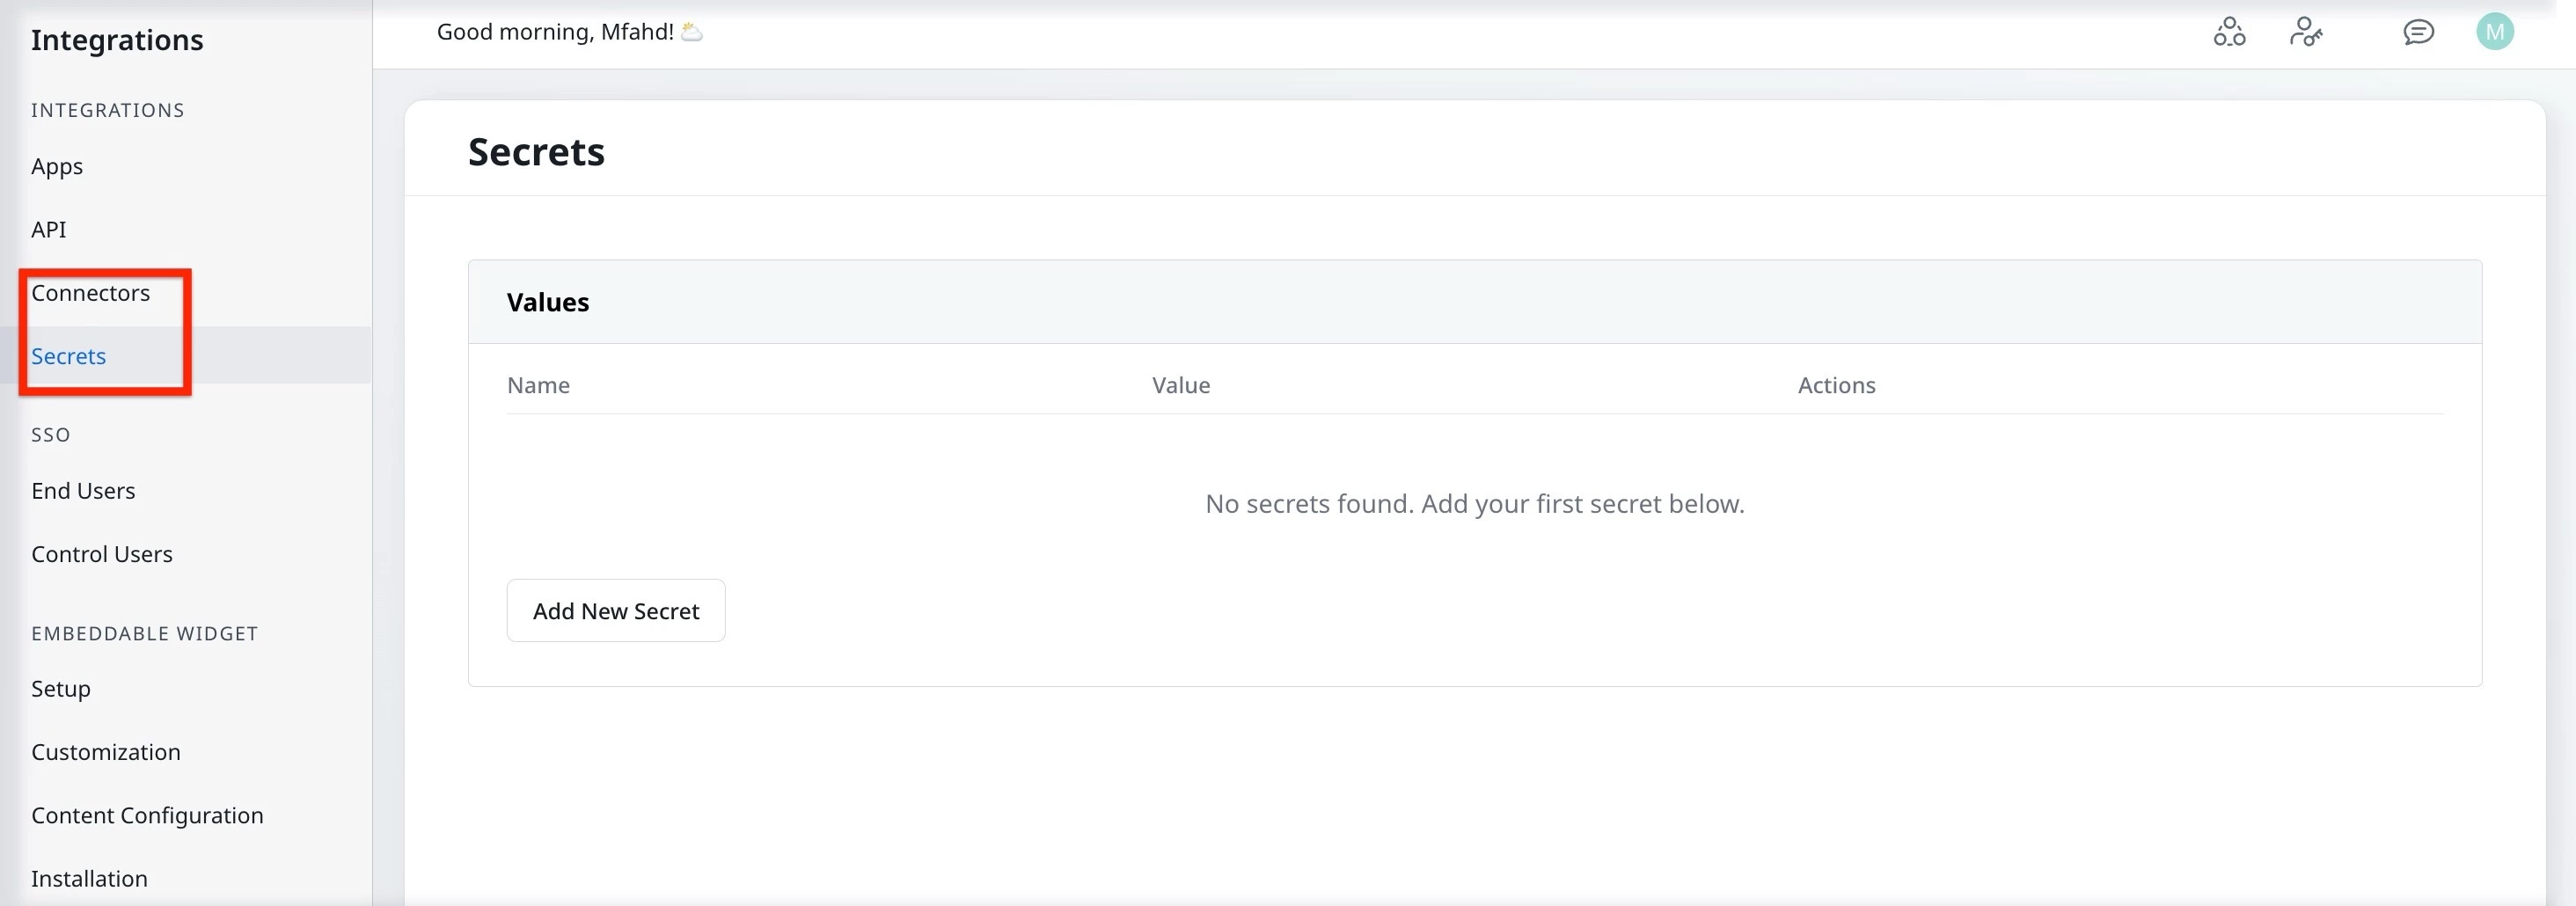Click Add New Secret
The height and width of the screenshot is (906, 2576).
click(616, 610)
